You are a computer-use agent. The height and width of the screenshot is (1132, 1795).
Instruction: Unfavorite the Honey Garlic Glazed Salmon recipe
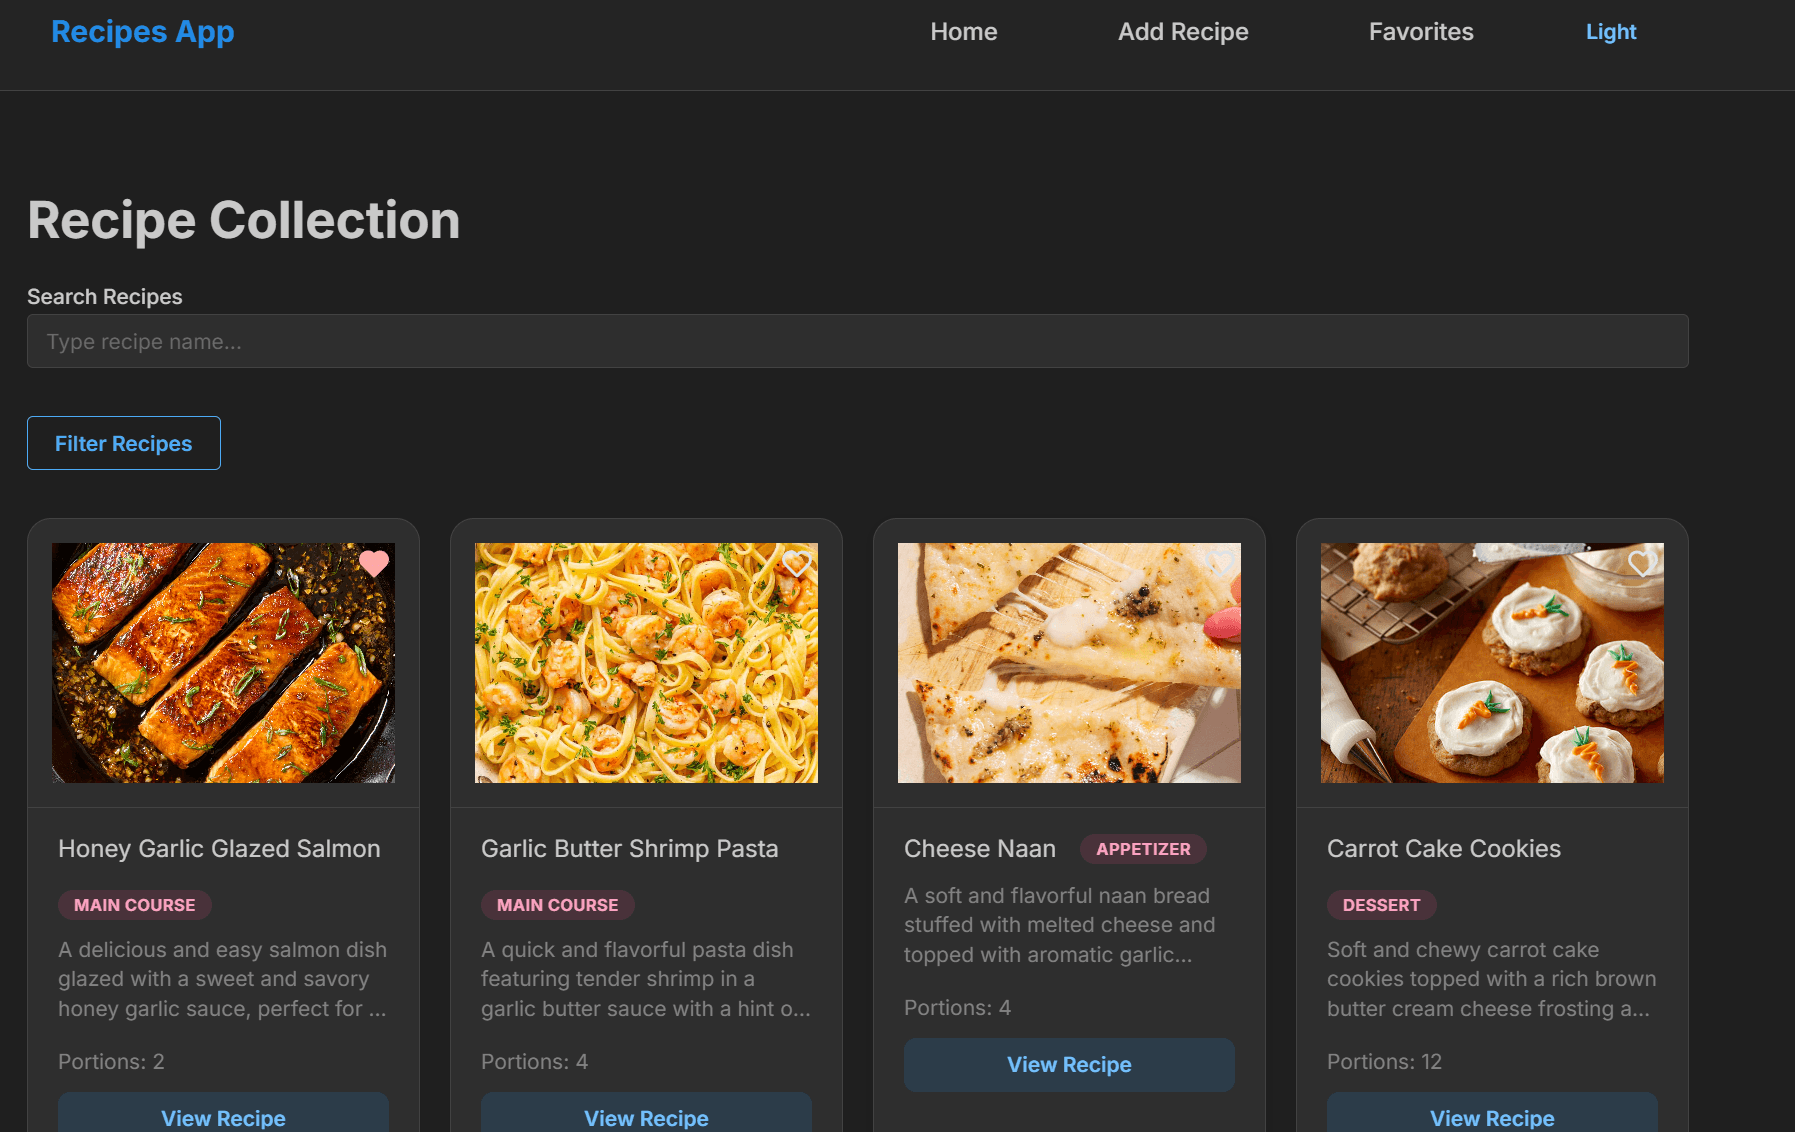click(x=375, y=564)
